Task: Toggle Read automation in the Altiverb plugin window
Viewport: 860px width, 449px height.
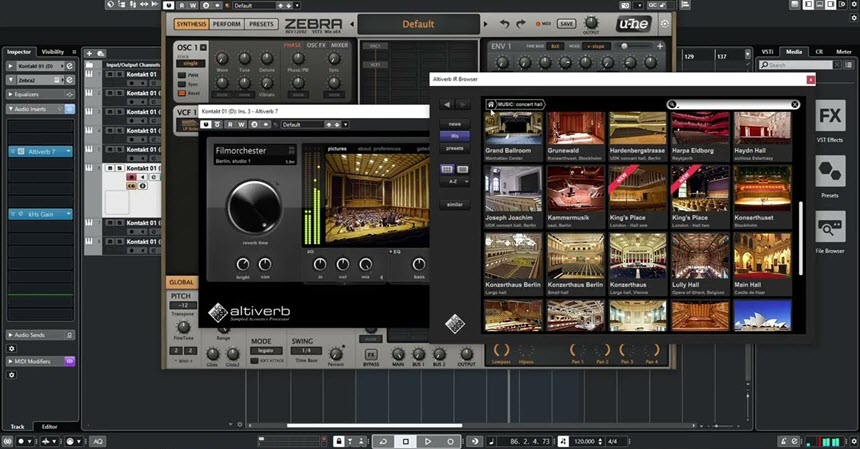Action: pos(230,125)
